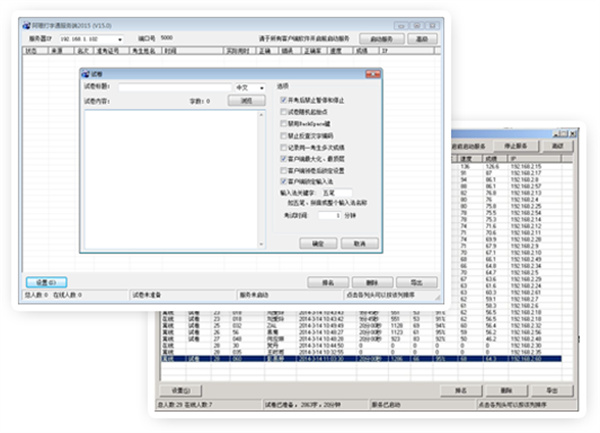This screenshot has height=433, width=600.
Task: Click 高级 button in front window
Action: (423, 38)
